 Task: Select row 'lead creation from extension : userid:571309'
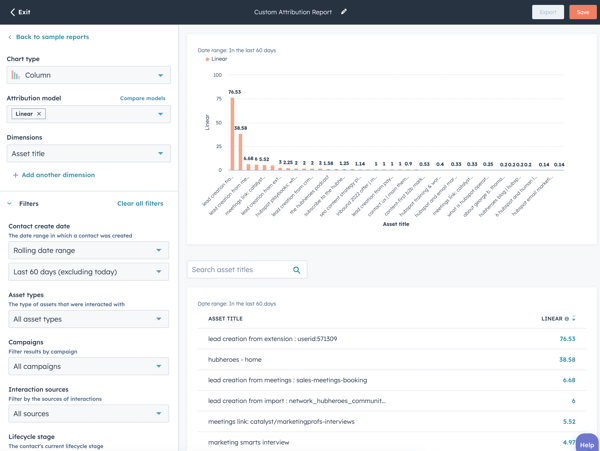[x=391, y=339]
